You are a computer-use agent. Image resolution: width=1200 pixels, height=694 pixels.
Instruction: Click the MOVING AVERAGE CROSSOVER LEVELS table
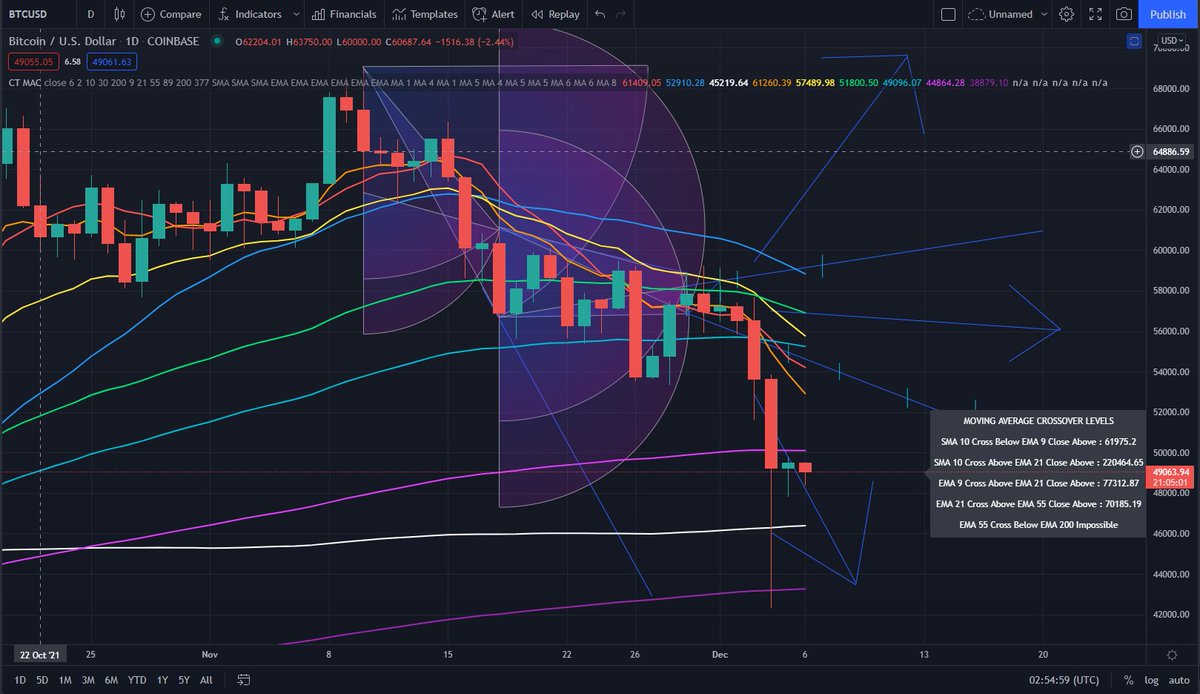pyautogui.click(x=1037, y=472)
